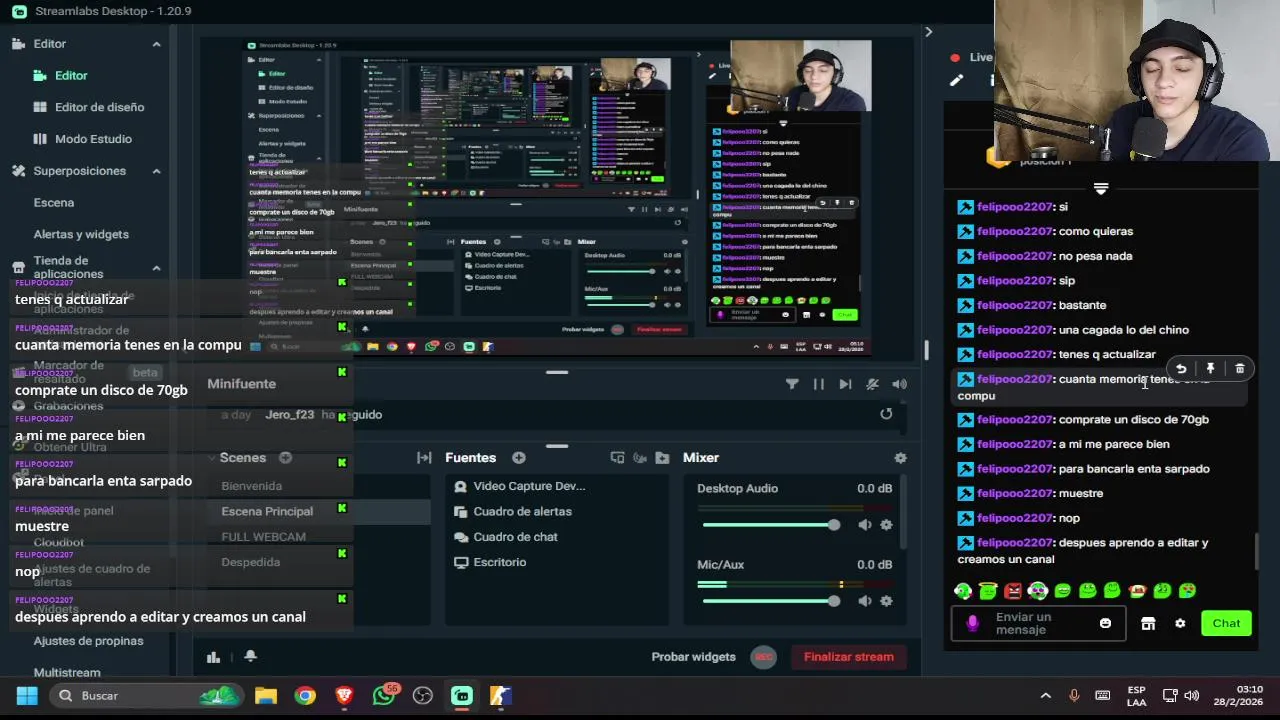Select the Escena Principal scene
Viewport: 1280px width, 720px height.
pyautogui.click(x=267, y=511)
